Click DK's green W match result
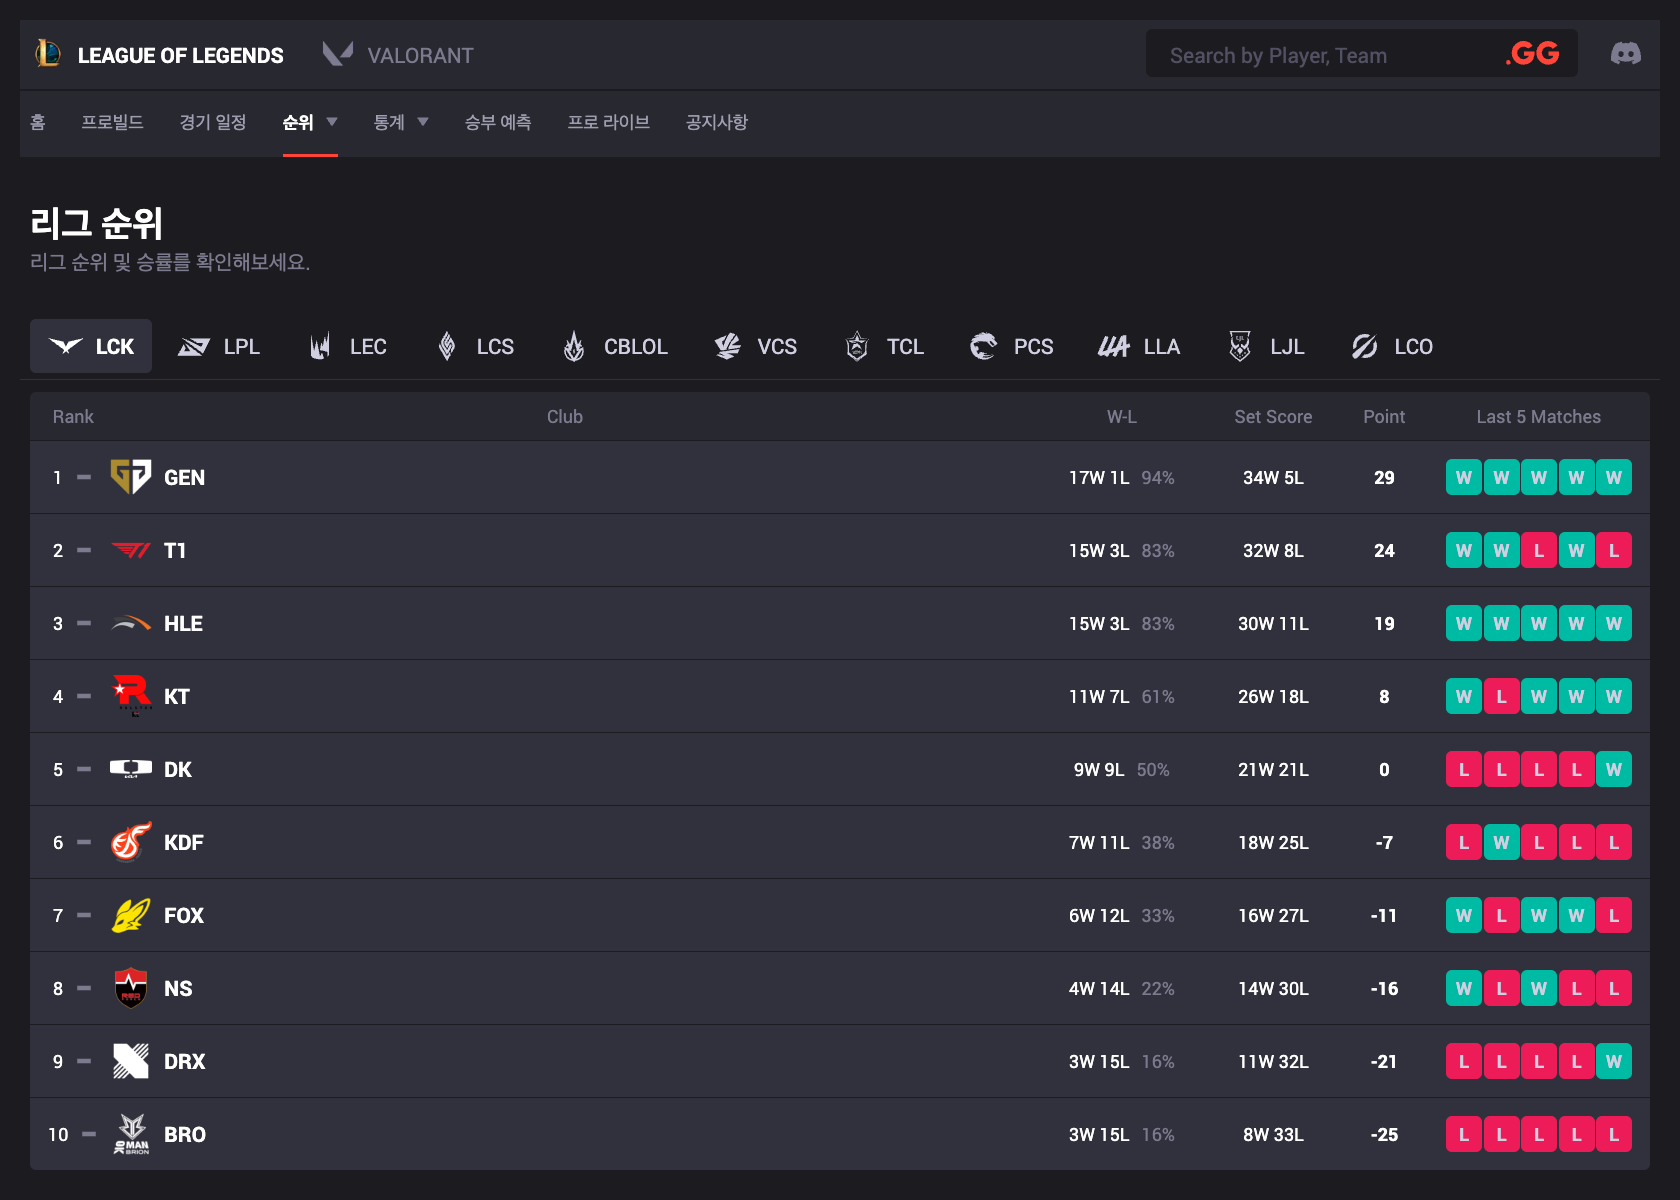 pos(1614,769)
